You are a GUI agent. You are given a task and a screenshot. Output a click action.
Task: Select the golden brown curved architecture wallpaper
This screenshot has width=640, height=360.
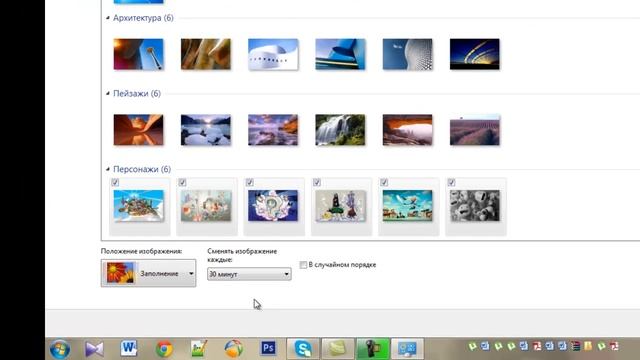tap(206, 54)
